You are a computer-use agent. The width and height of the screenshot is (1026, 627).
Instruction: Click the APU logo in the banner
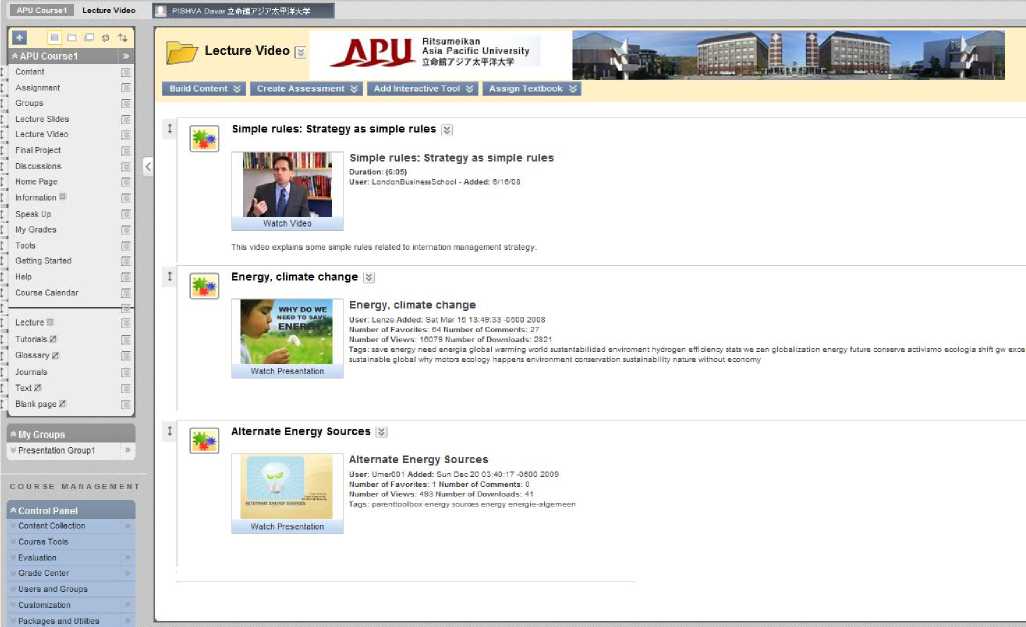374,52
